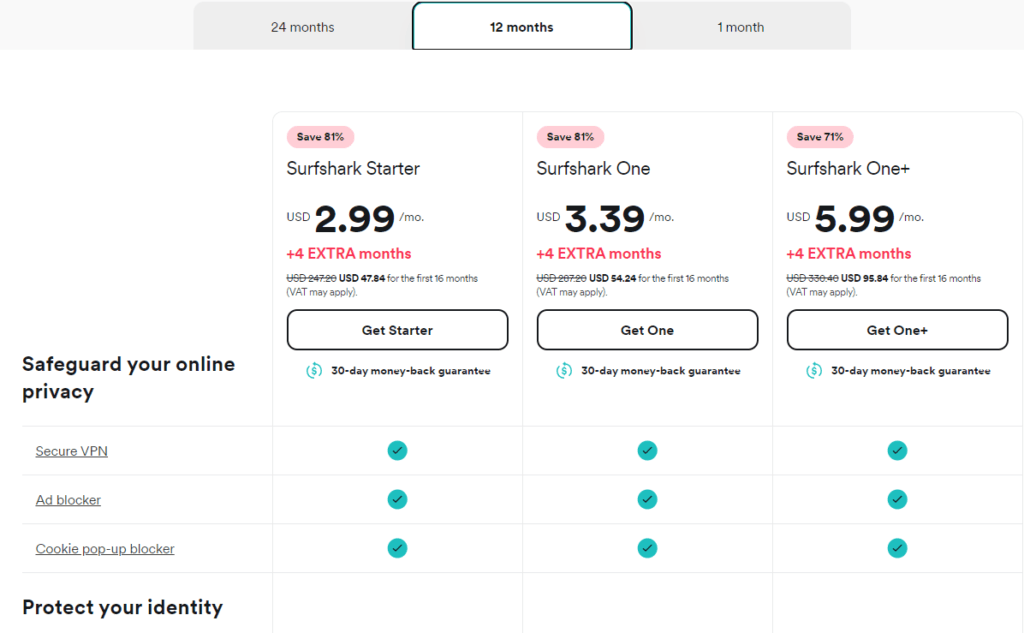Open the Cookie pop-up blocker link

pyautogui.click(x=105, y=549)
